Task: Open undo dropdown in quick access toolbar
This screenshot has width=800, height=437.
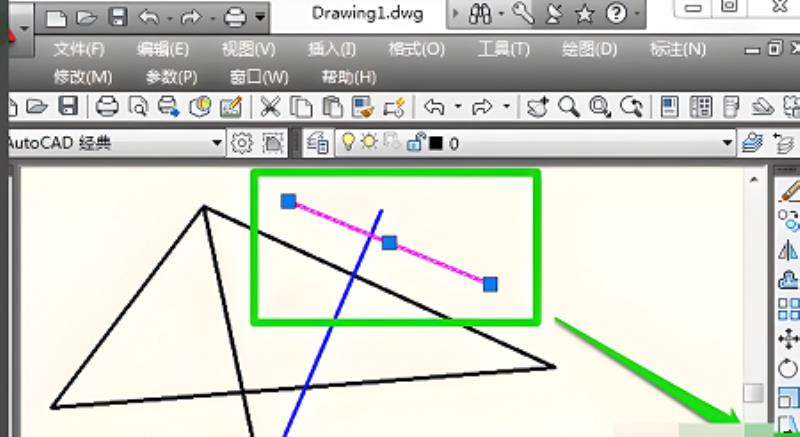Action: coord(169,18)
